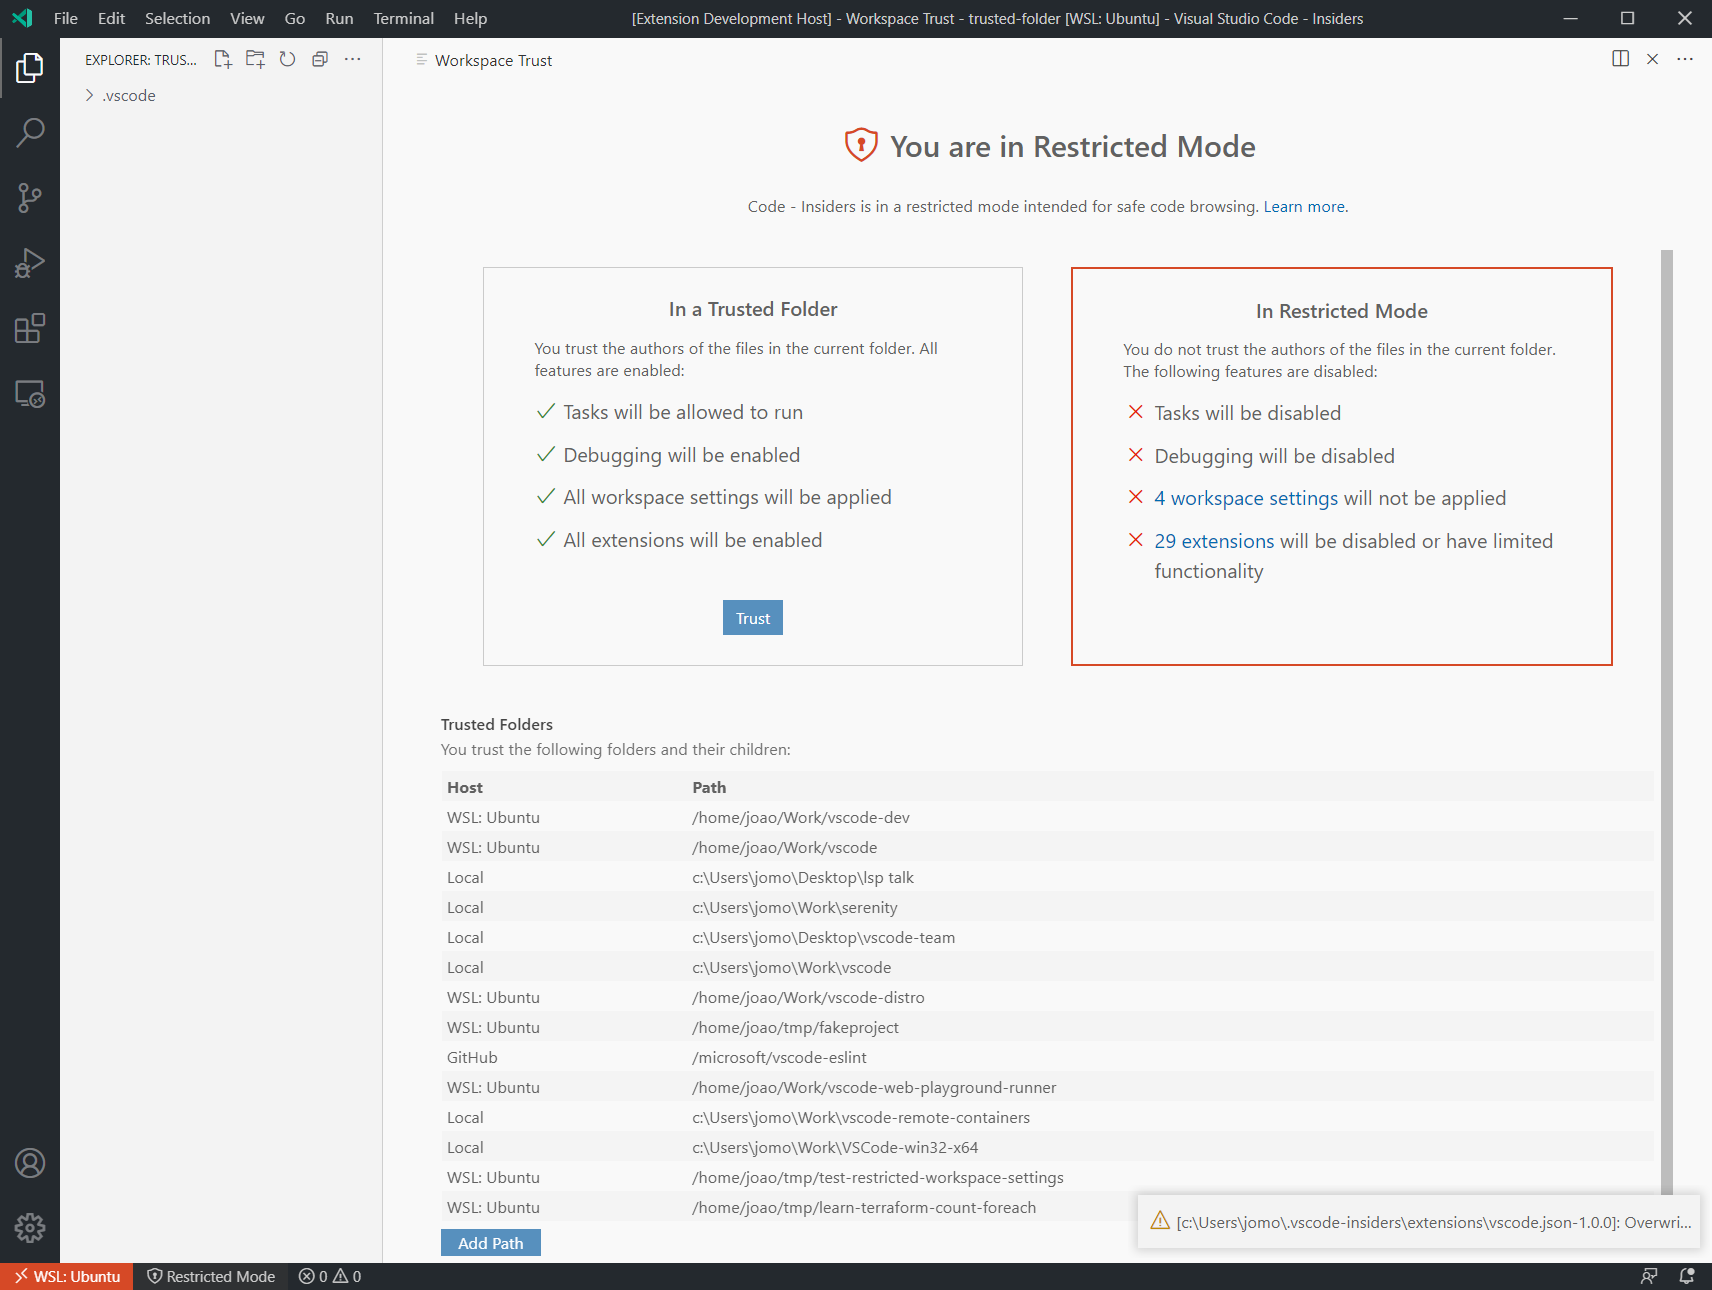
Task: Open the notifications bell
Action: pyautogui.click(x=1689, y=1276)
